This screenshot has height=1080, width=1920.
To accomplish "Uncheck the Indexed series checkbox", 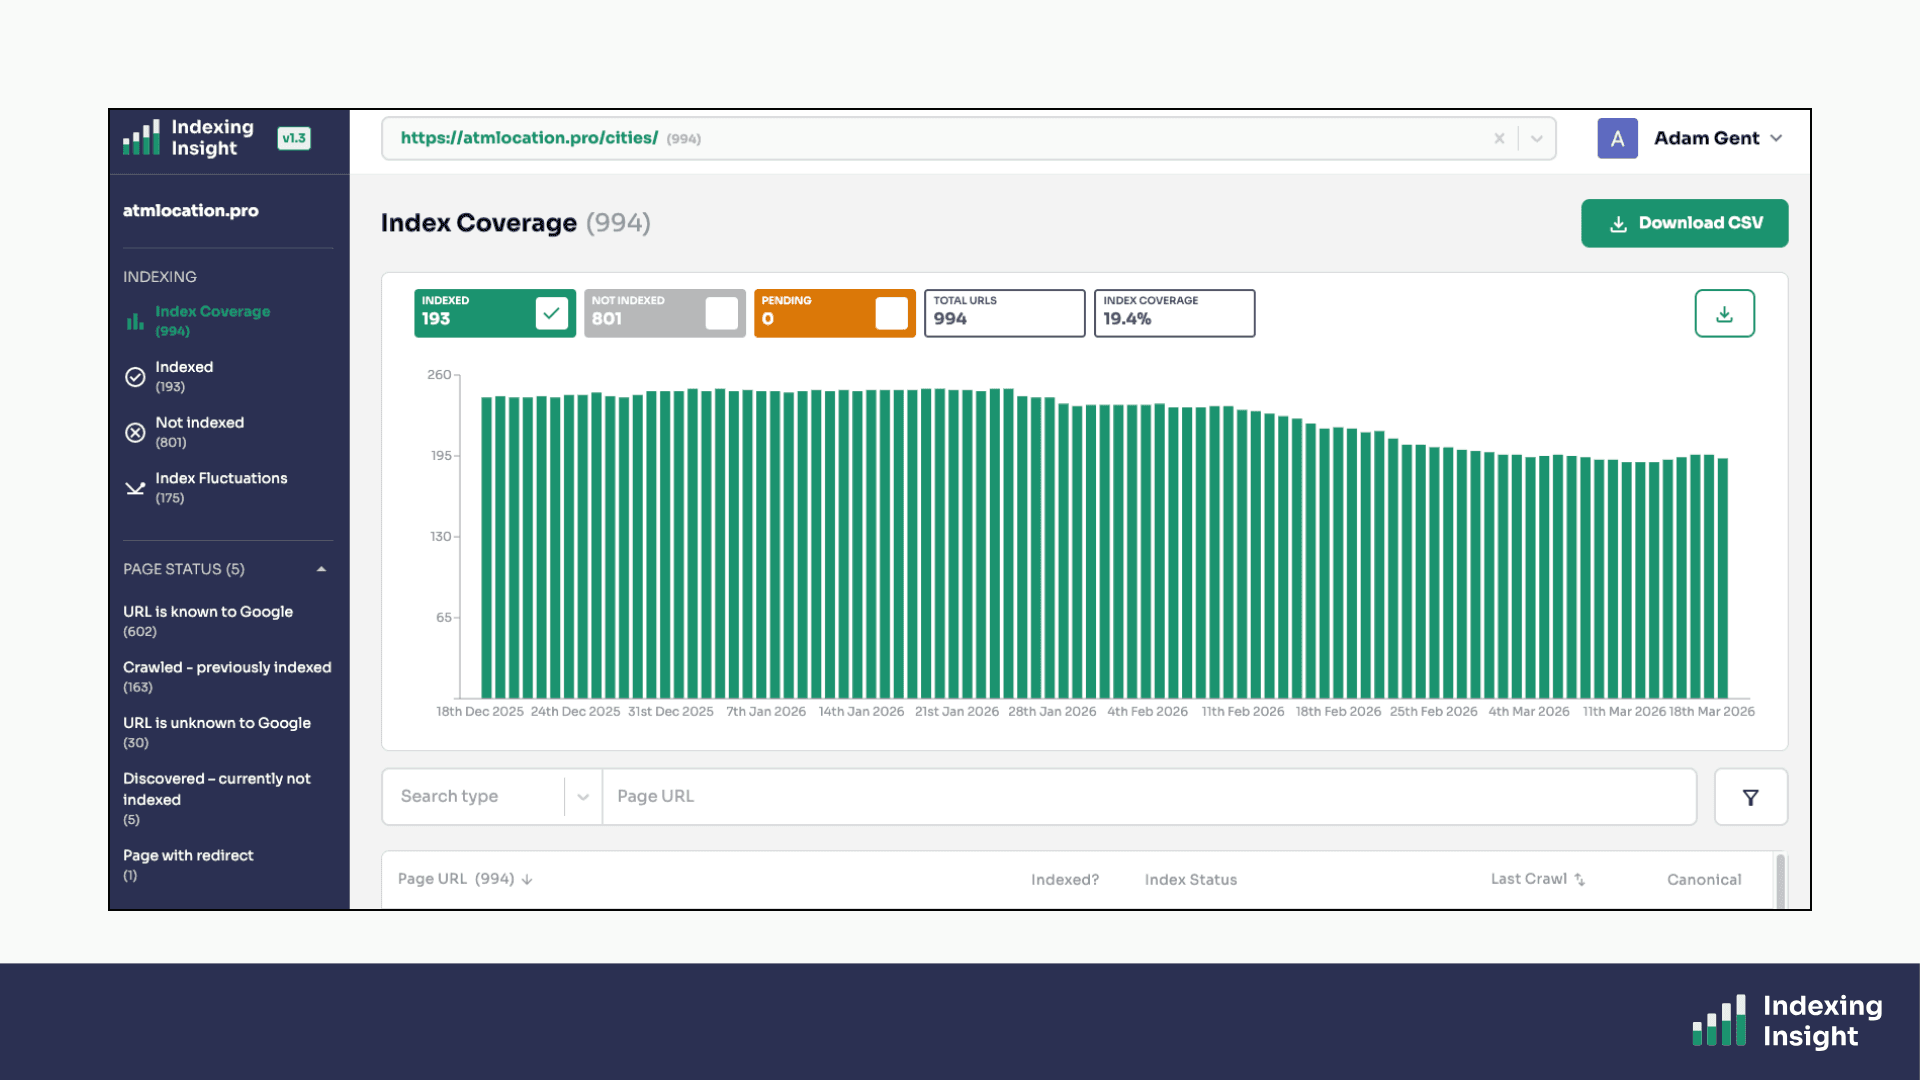I will [551, 313].
